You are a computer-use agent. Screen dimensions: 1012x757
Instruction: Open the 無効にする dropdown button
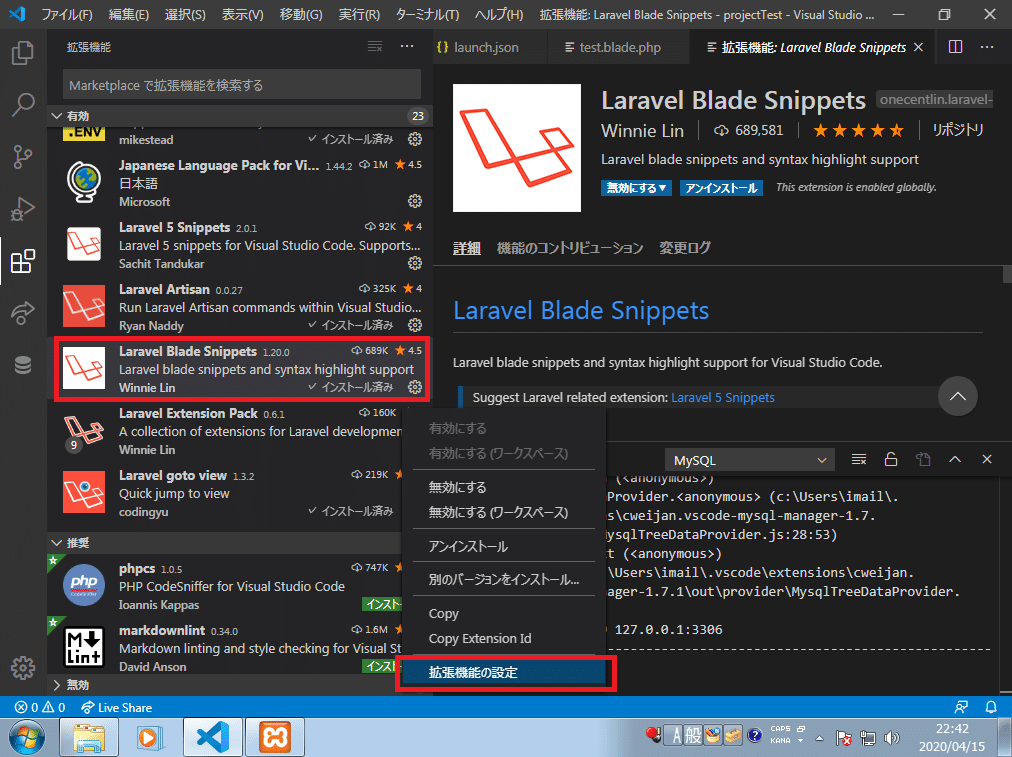click(636, 188)
